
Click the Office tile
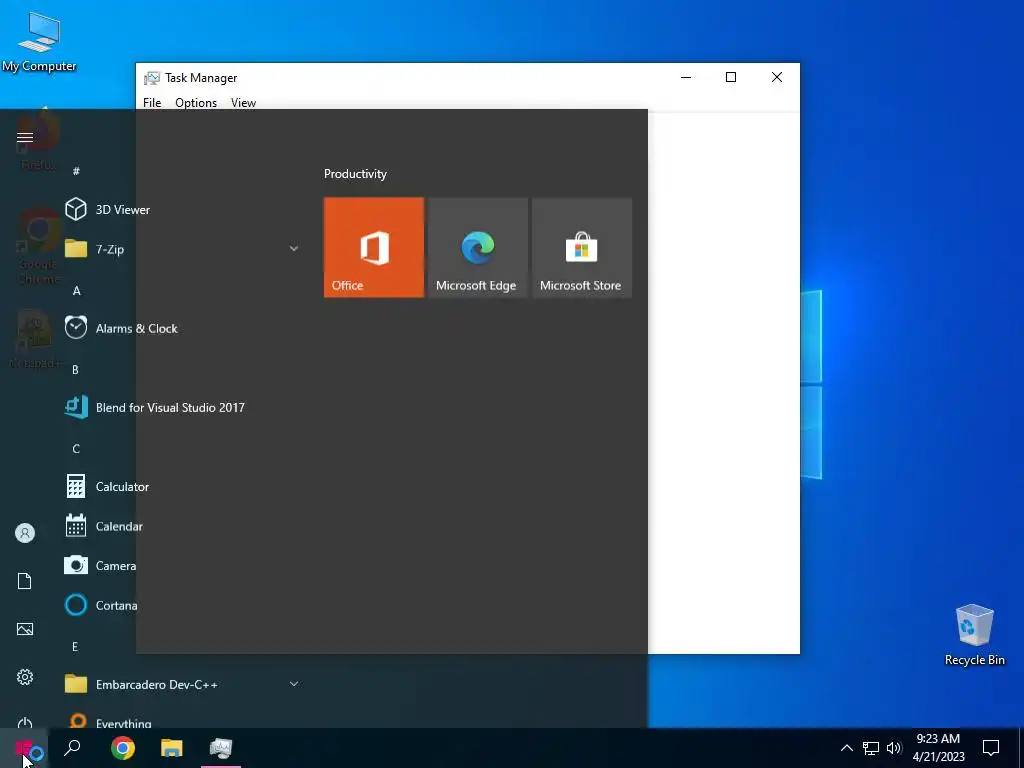click(374, 248)
